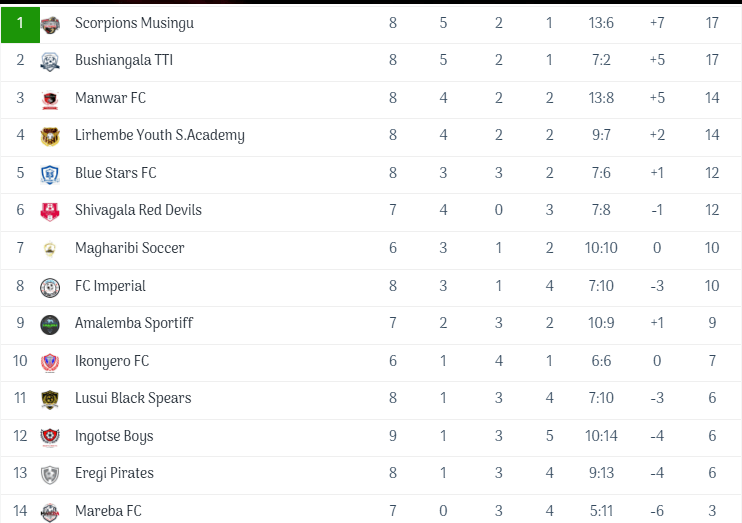Click the Bushiangala TTI club crest

pos(50,61)
